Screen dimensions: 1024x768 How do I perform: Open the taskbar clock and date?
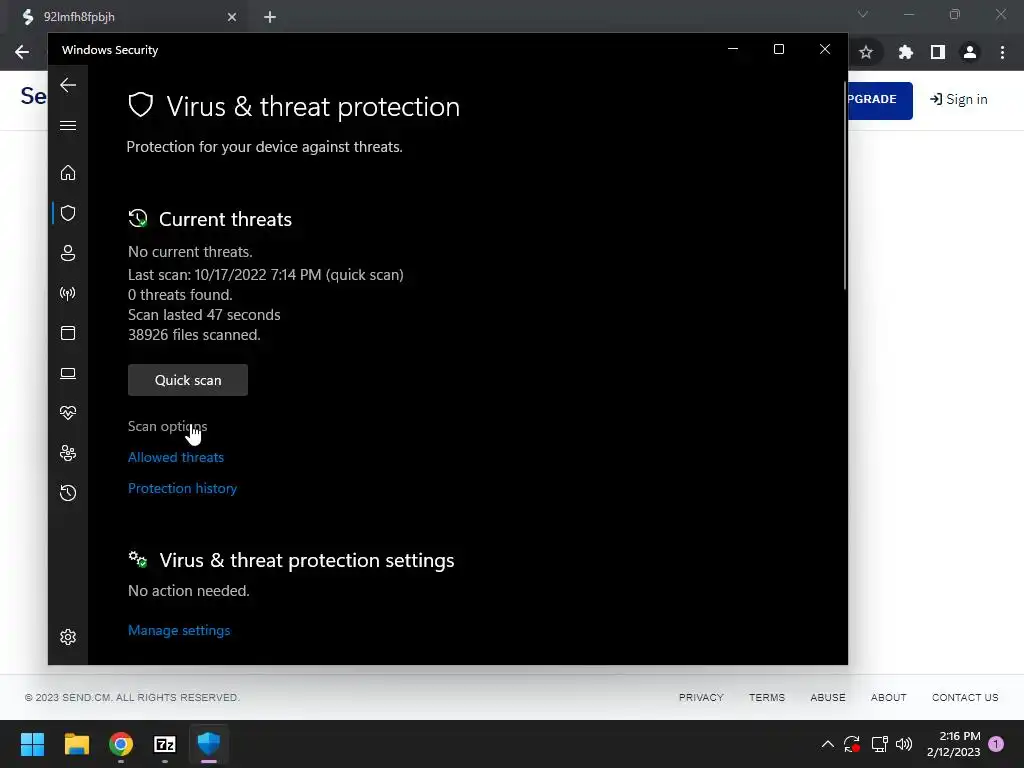(x=953, y=744)
